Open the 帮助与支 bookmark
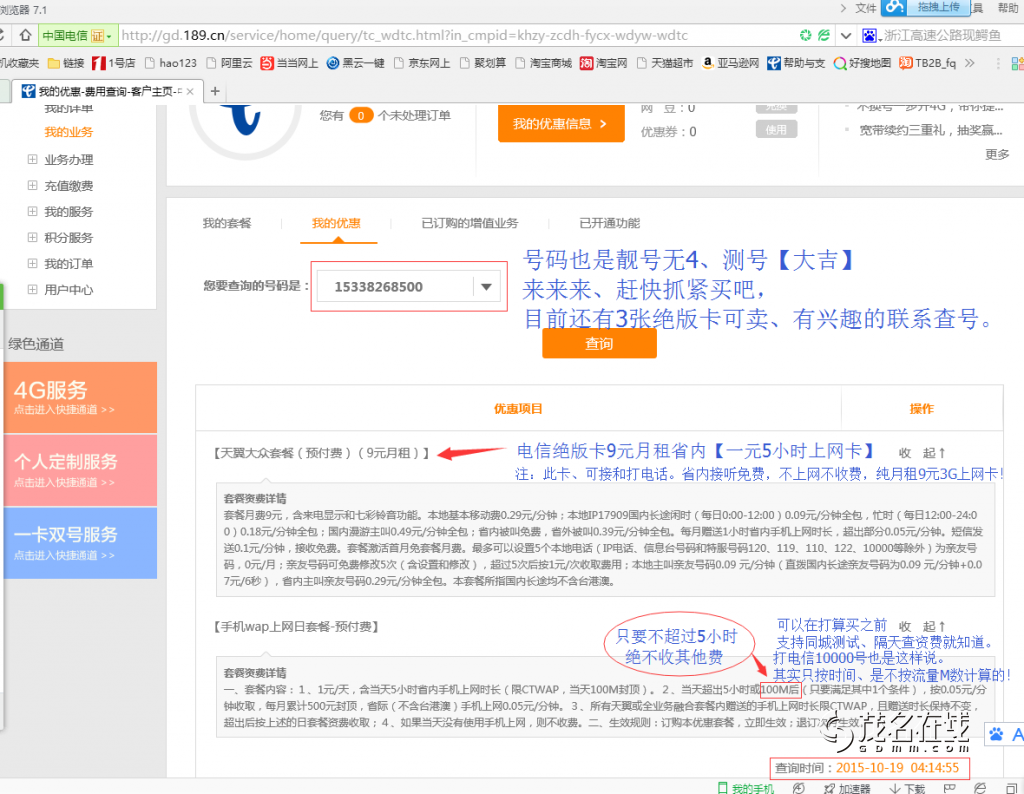Viewport: 1024px width, 794px height. click(796, 63)
